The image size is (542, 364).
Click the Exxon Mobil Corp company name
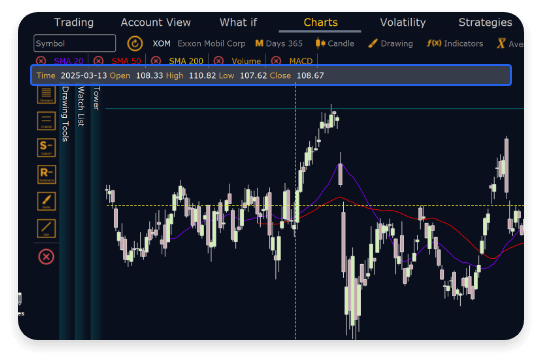tap(211, 44)
